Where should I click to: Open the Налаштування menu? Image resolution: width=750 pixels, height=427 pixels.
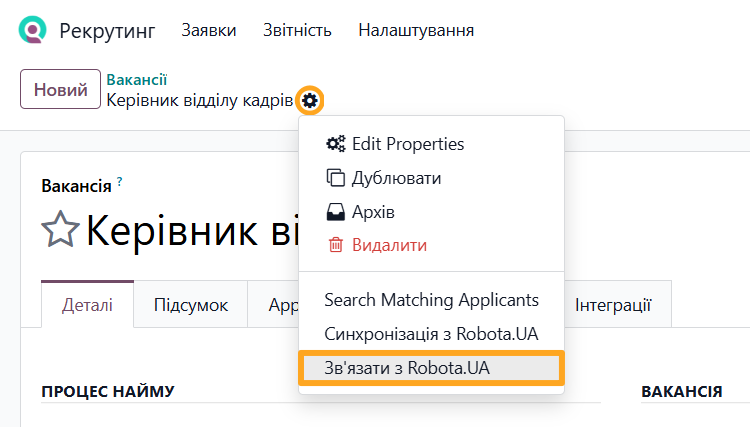point(416,30)
